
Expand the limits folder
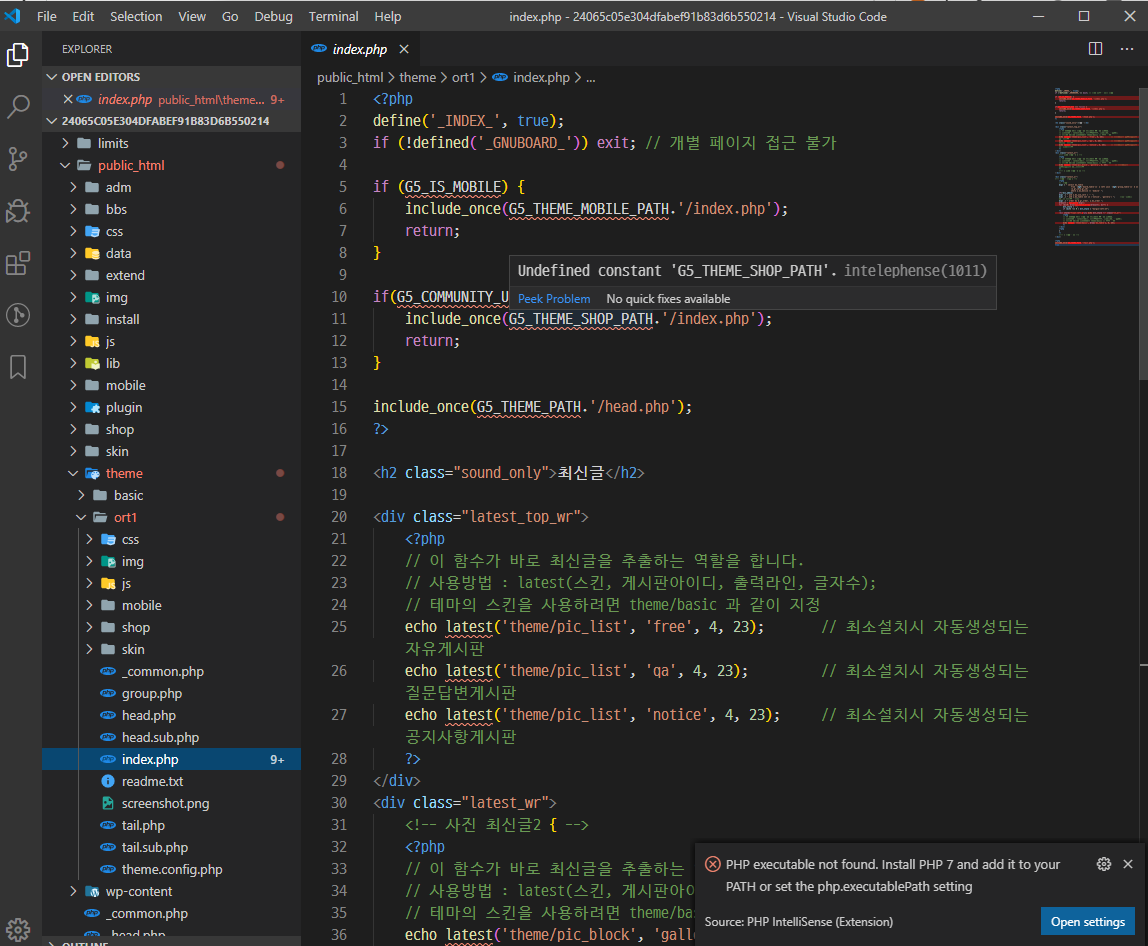[113, 144]
